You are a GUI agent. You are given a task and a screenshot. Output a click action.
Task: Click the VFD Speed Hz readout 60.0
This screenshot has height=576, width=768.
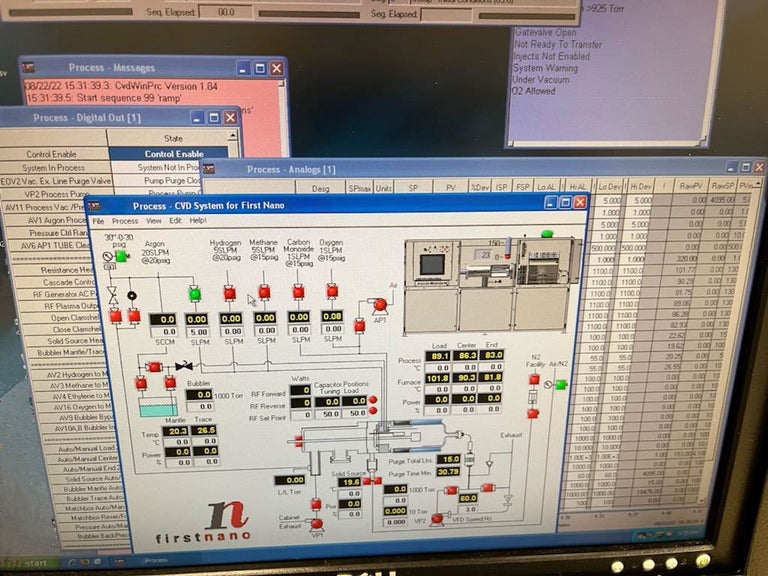pyautogui.click(x=468, y=498)
